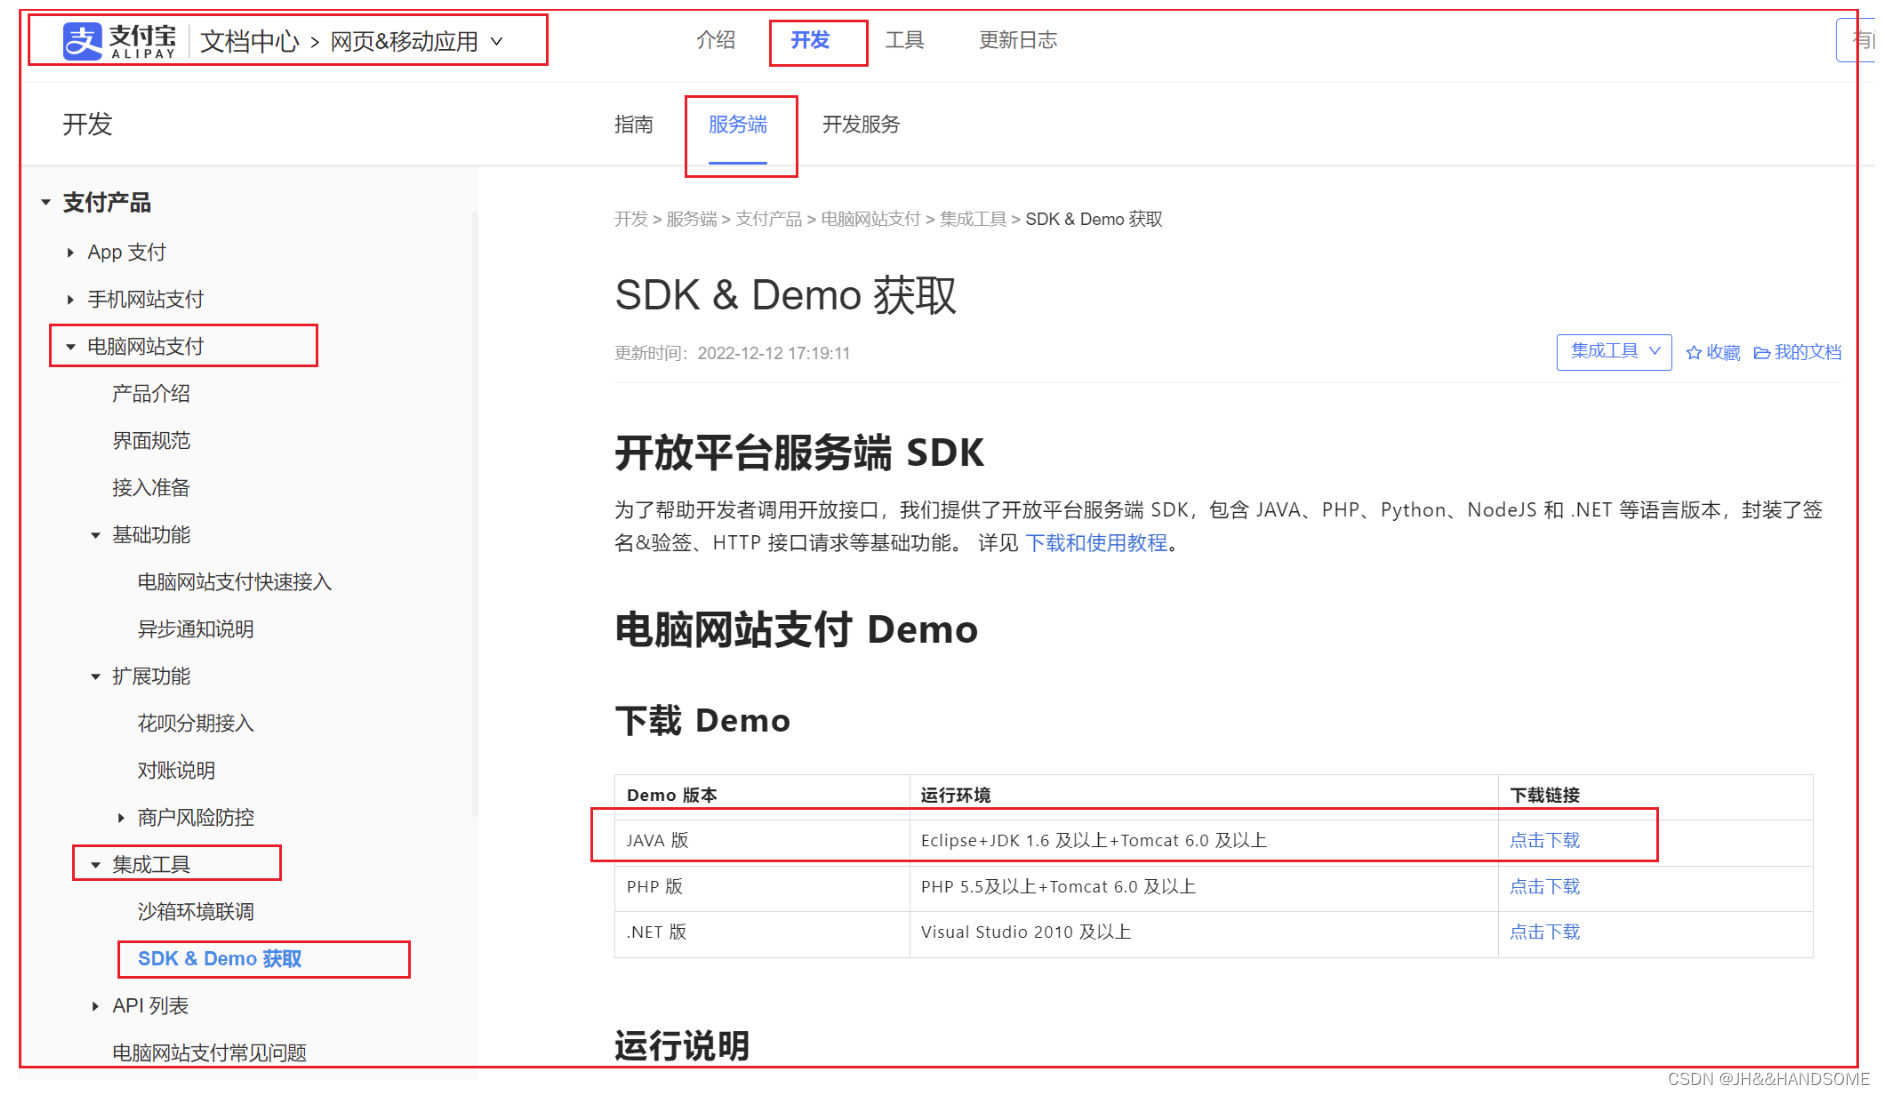Switch to the 指南 tab
The width and height of the screenshot is (1885, 1095).
coord(634,124)
